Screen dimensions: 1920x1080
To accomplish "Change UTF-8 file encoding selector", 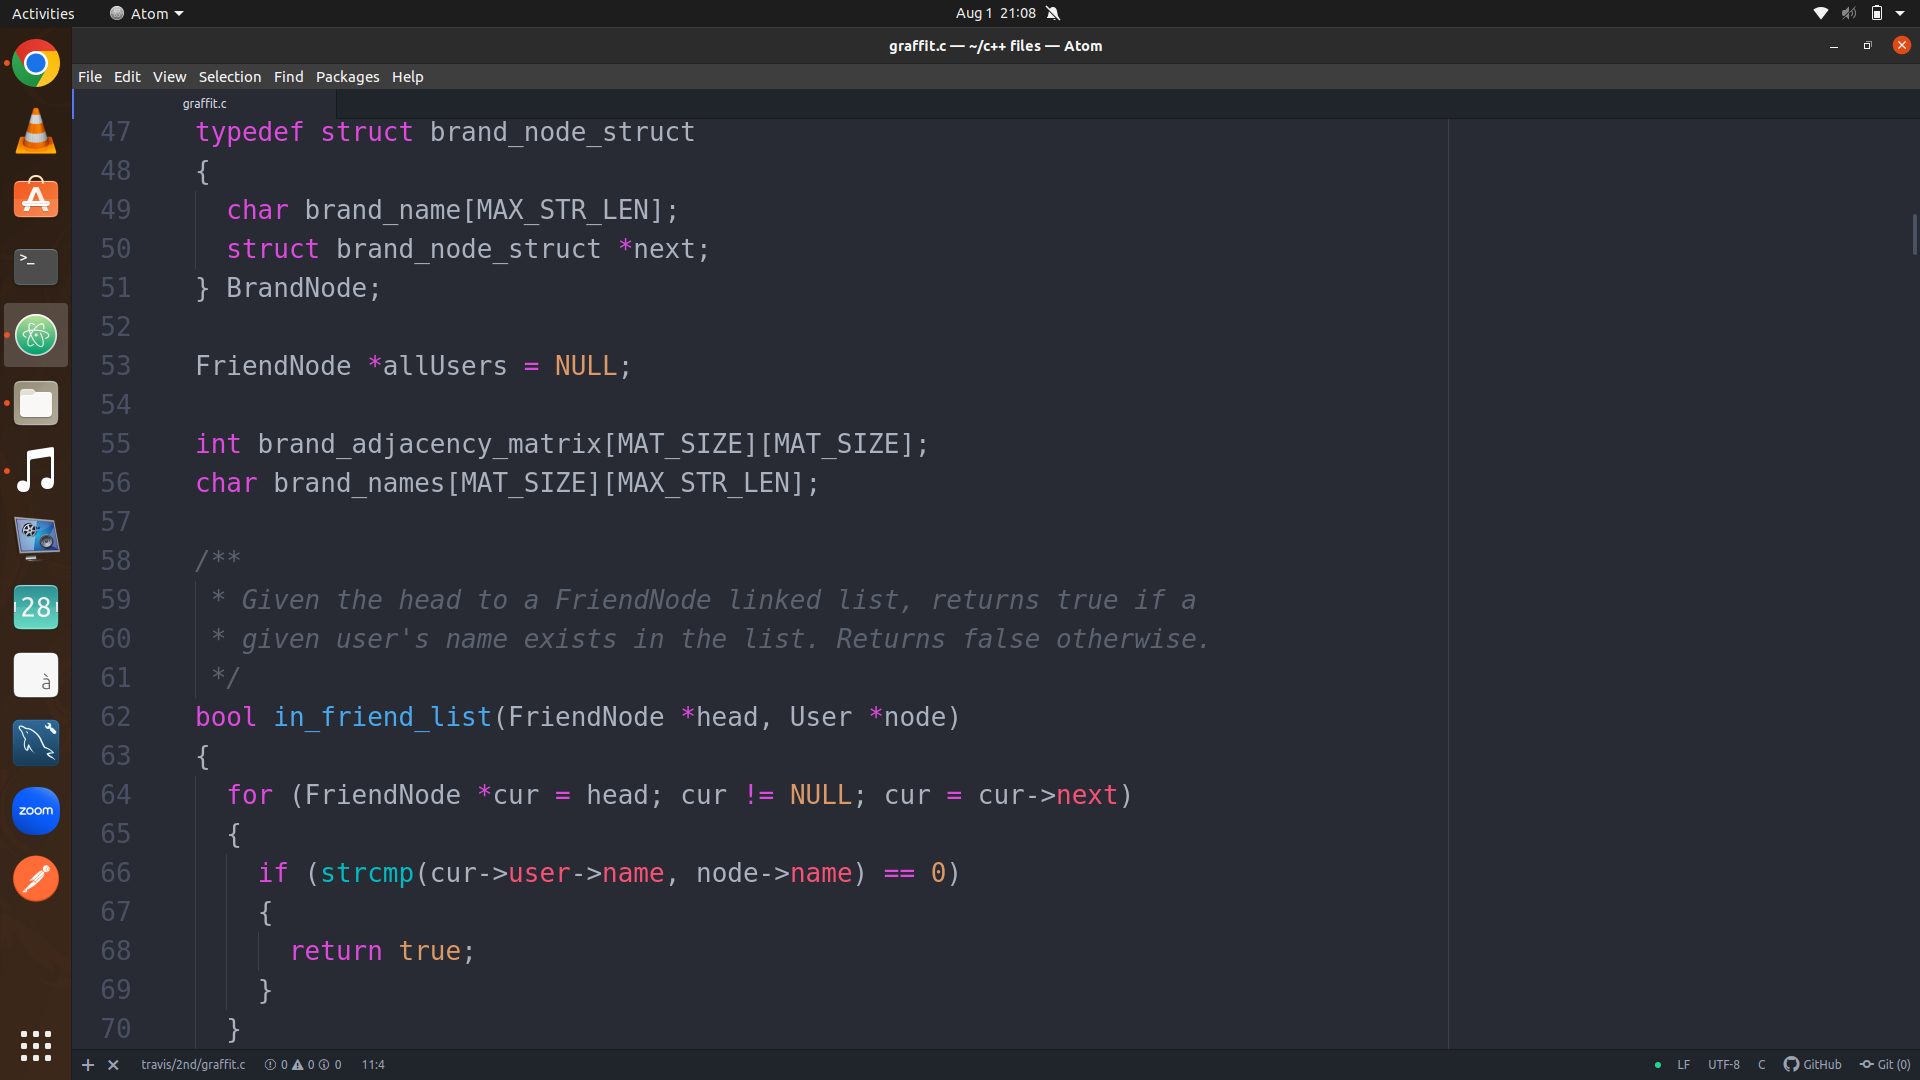I will click(x=1723, y=1064).
